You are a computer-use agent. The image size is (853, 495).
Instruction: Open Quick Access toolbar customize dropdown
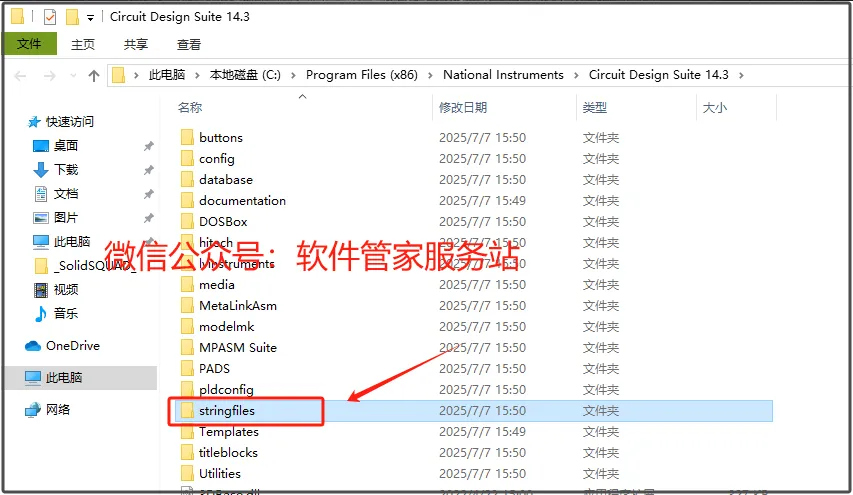coord(90,18)
